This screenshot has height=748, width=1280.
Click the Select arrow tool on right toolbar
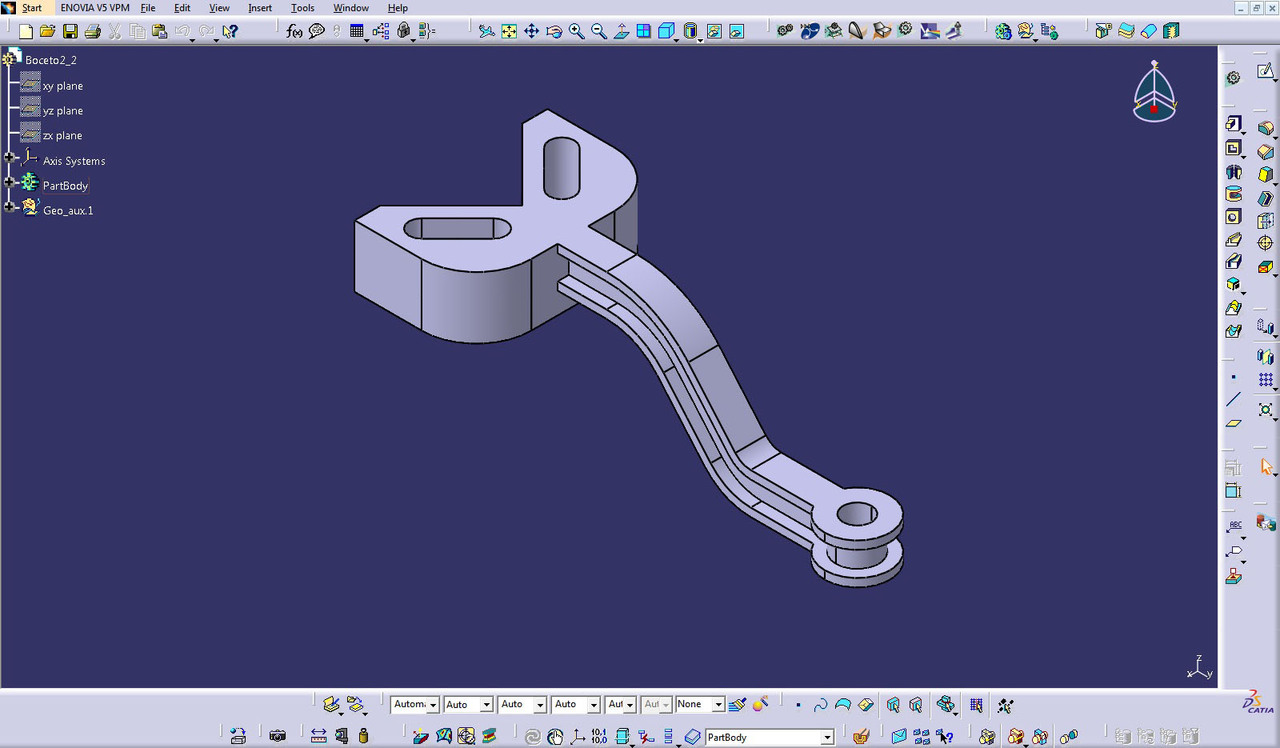coord(1267,466)
